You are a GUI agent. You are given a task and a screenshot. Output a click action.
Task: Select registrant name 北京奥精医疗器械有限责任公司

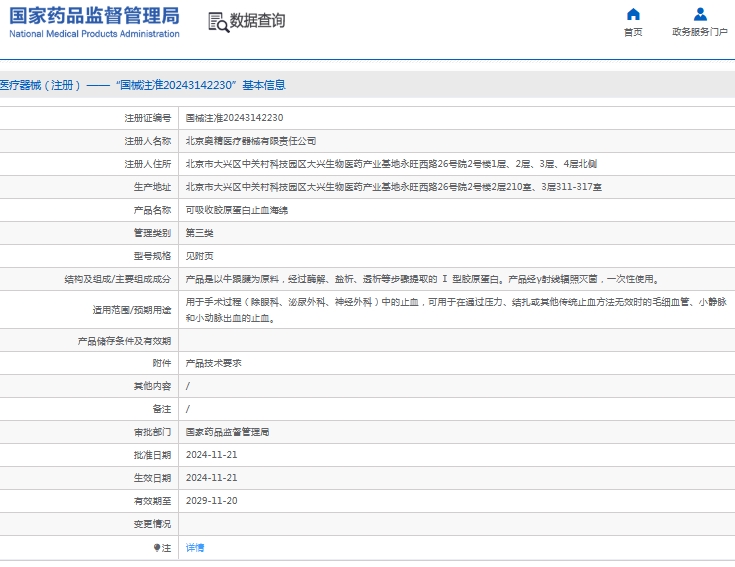pyautogui.click(x=251, y=141)
